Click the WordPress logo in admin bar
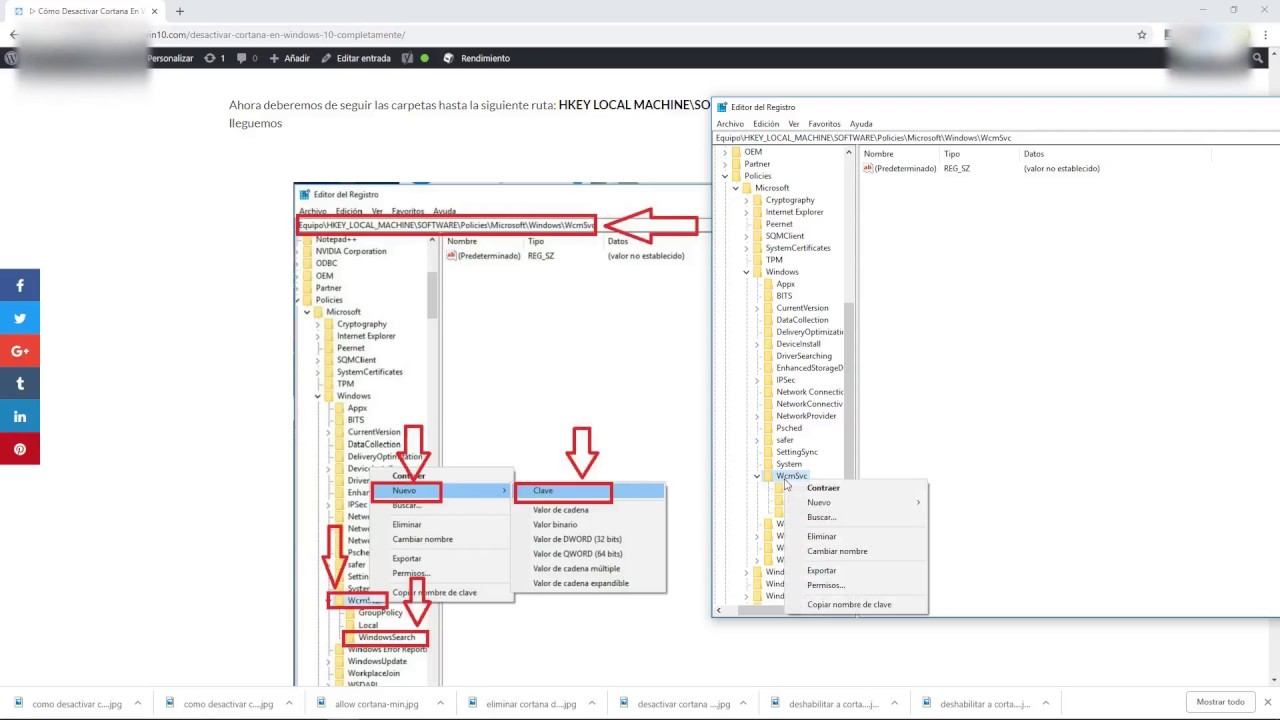 coord(11,58)
